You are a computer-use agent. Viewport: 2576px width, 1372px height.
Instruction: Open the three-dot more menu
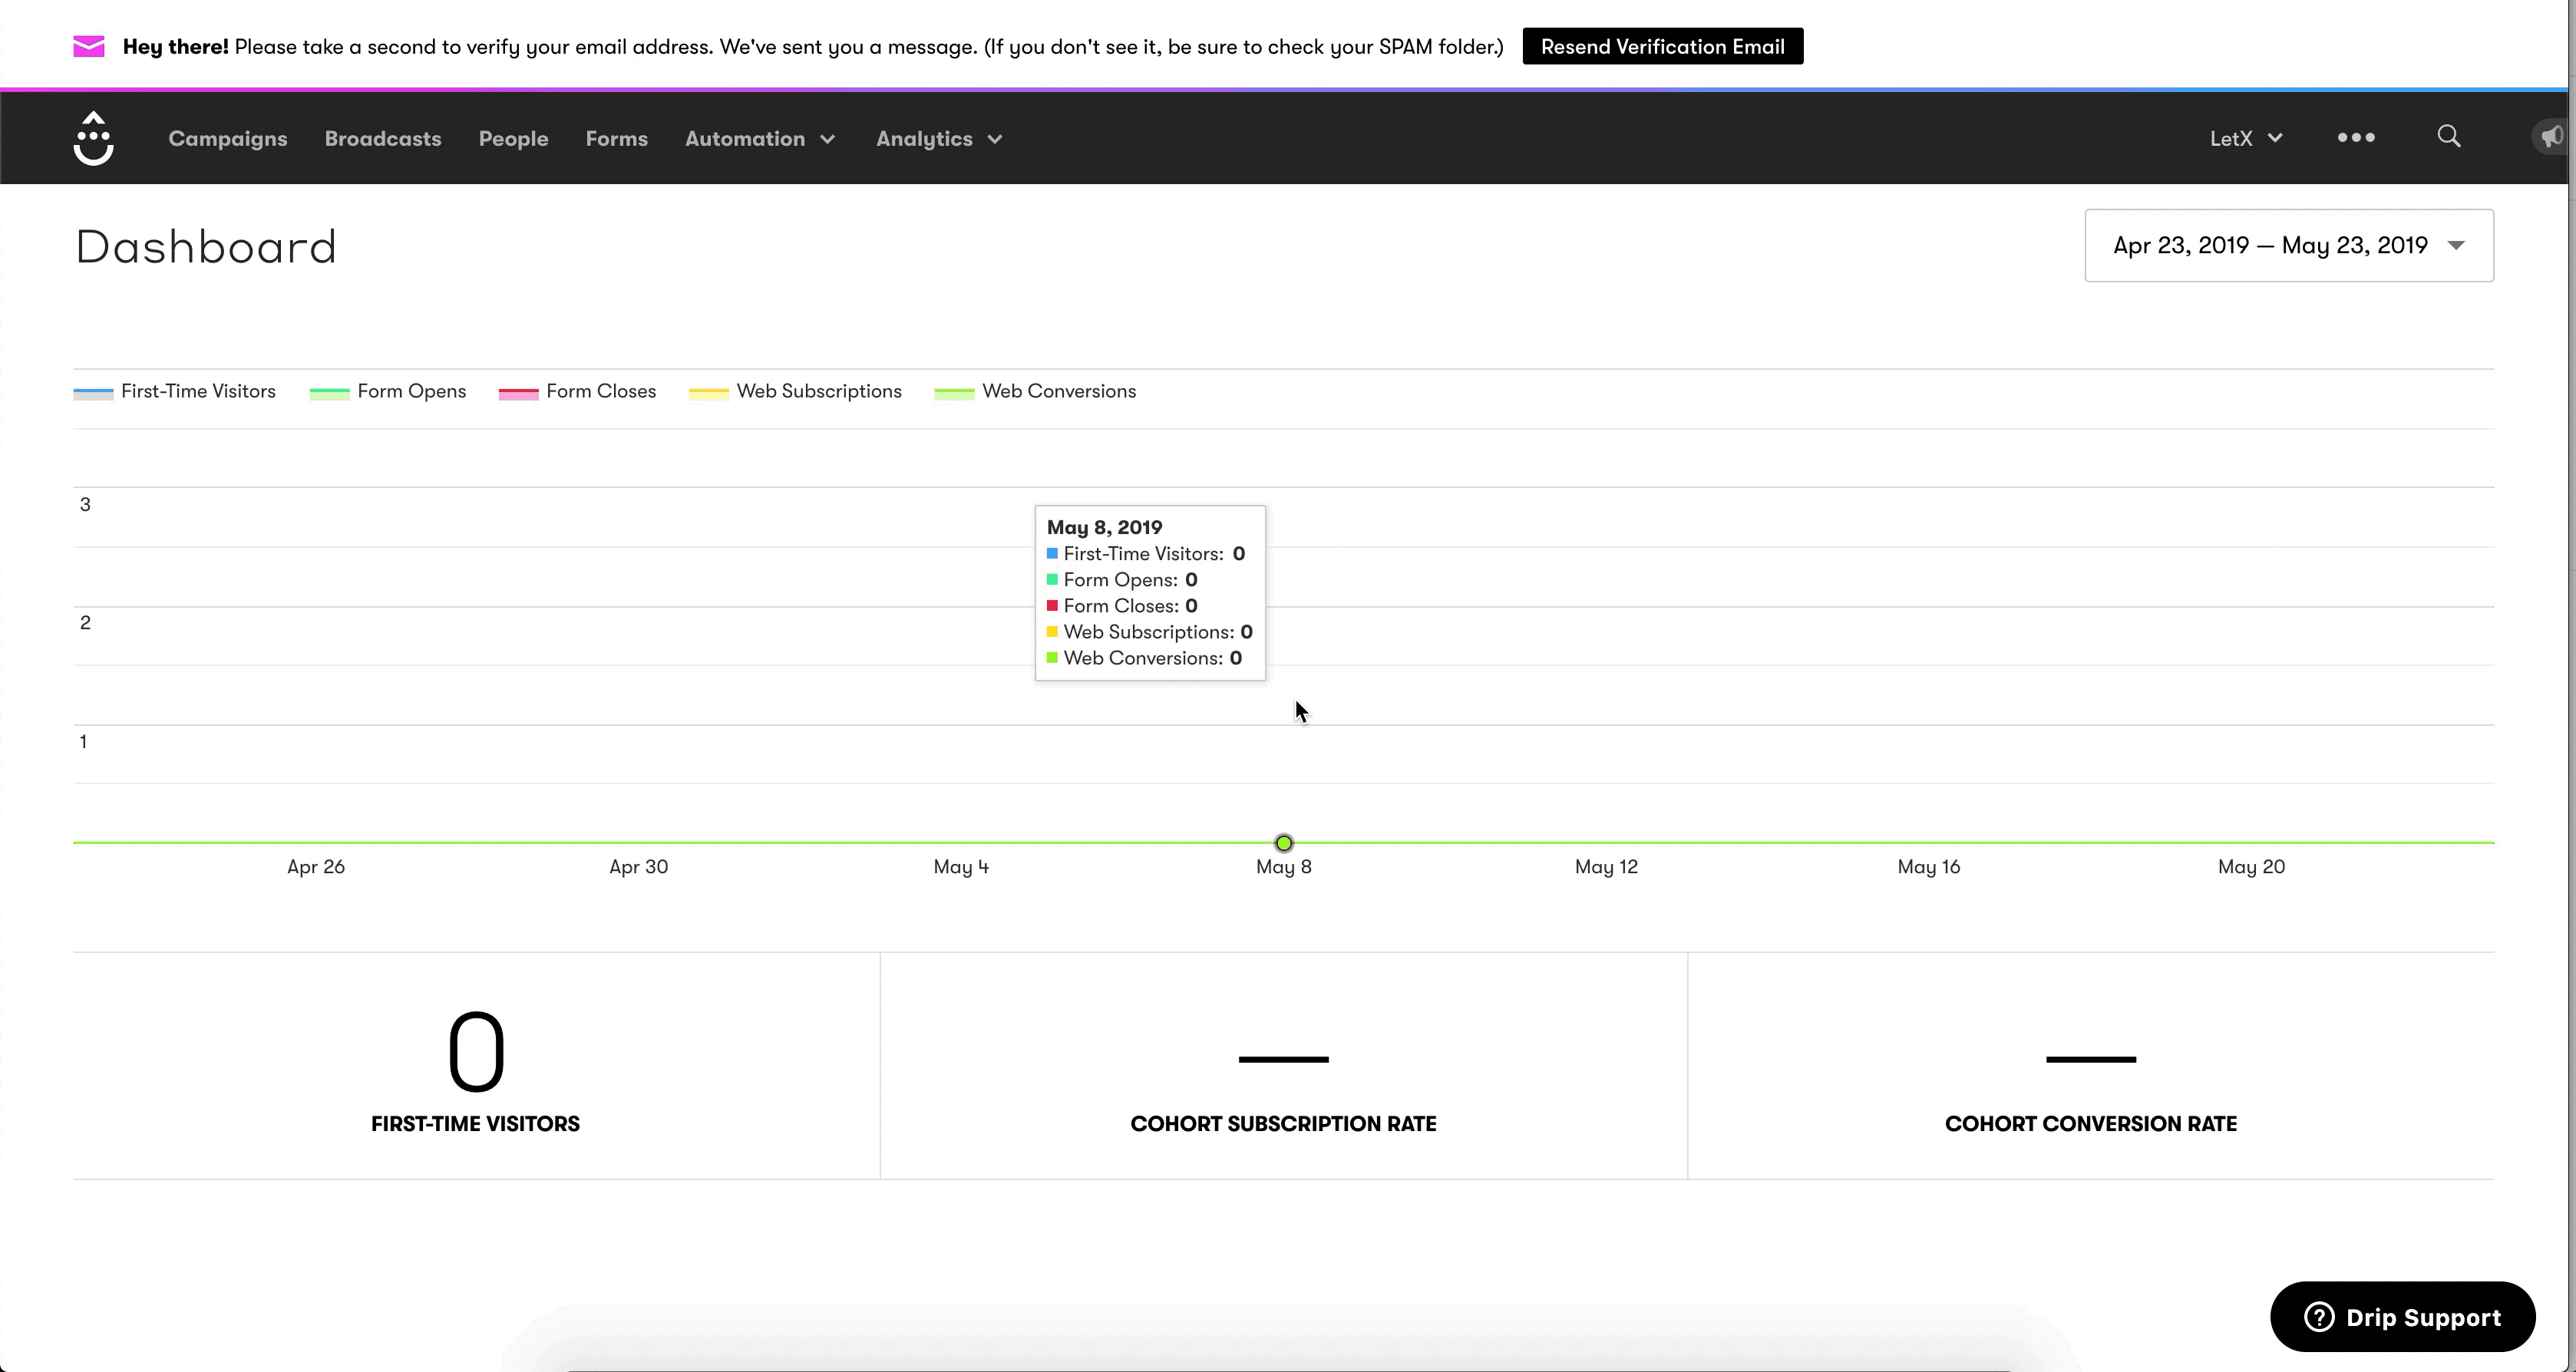tap(2355, 138)
